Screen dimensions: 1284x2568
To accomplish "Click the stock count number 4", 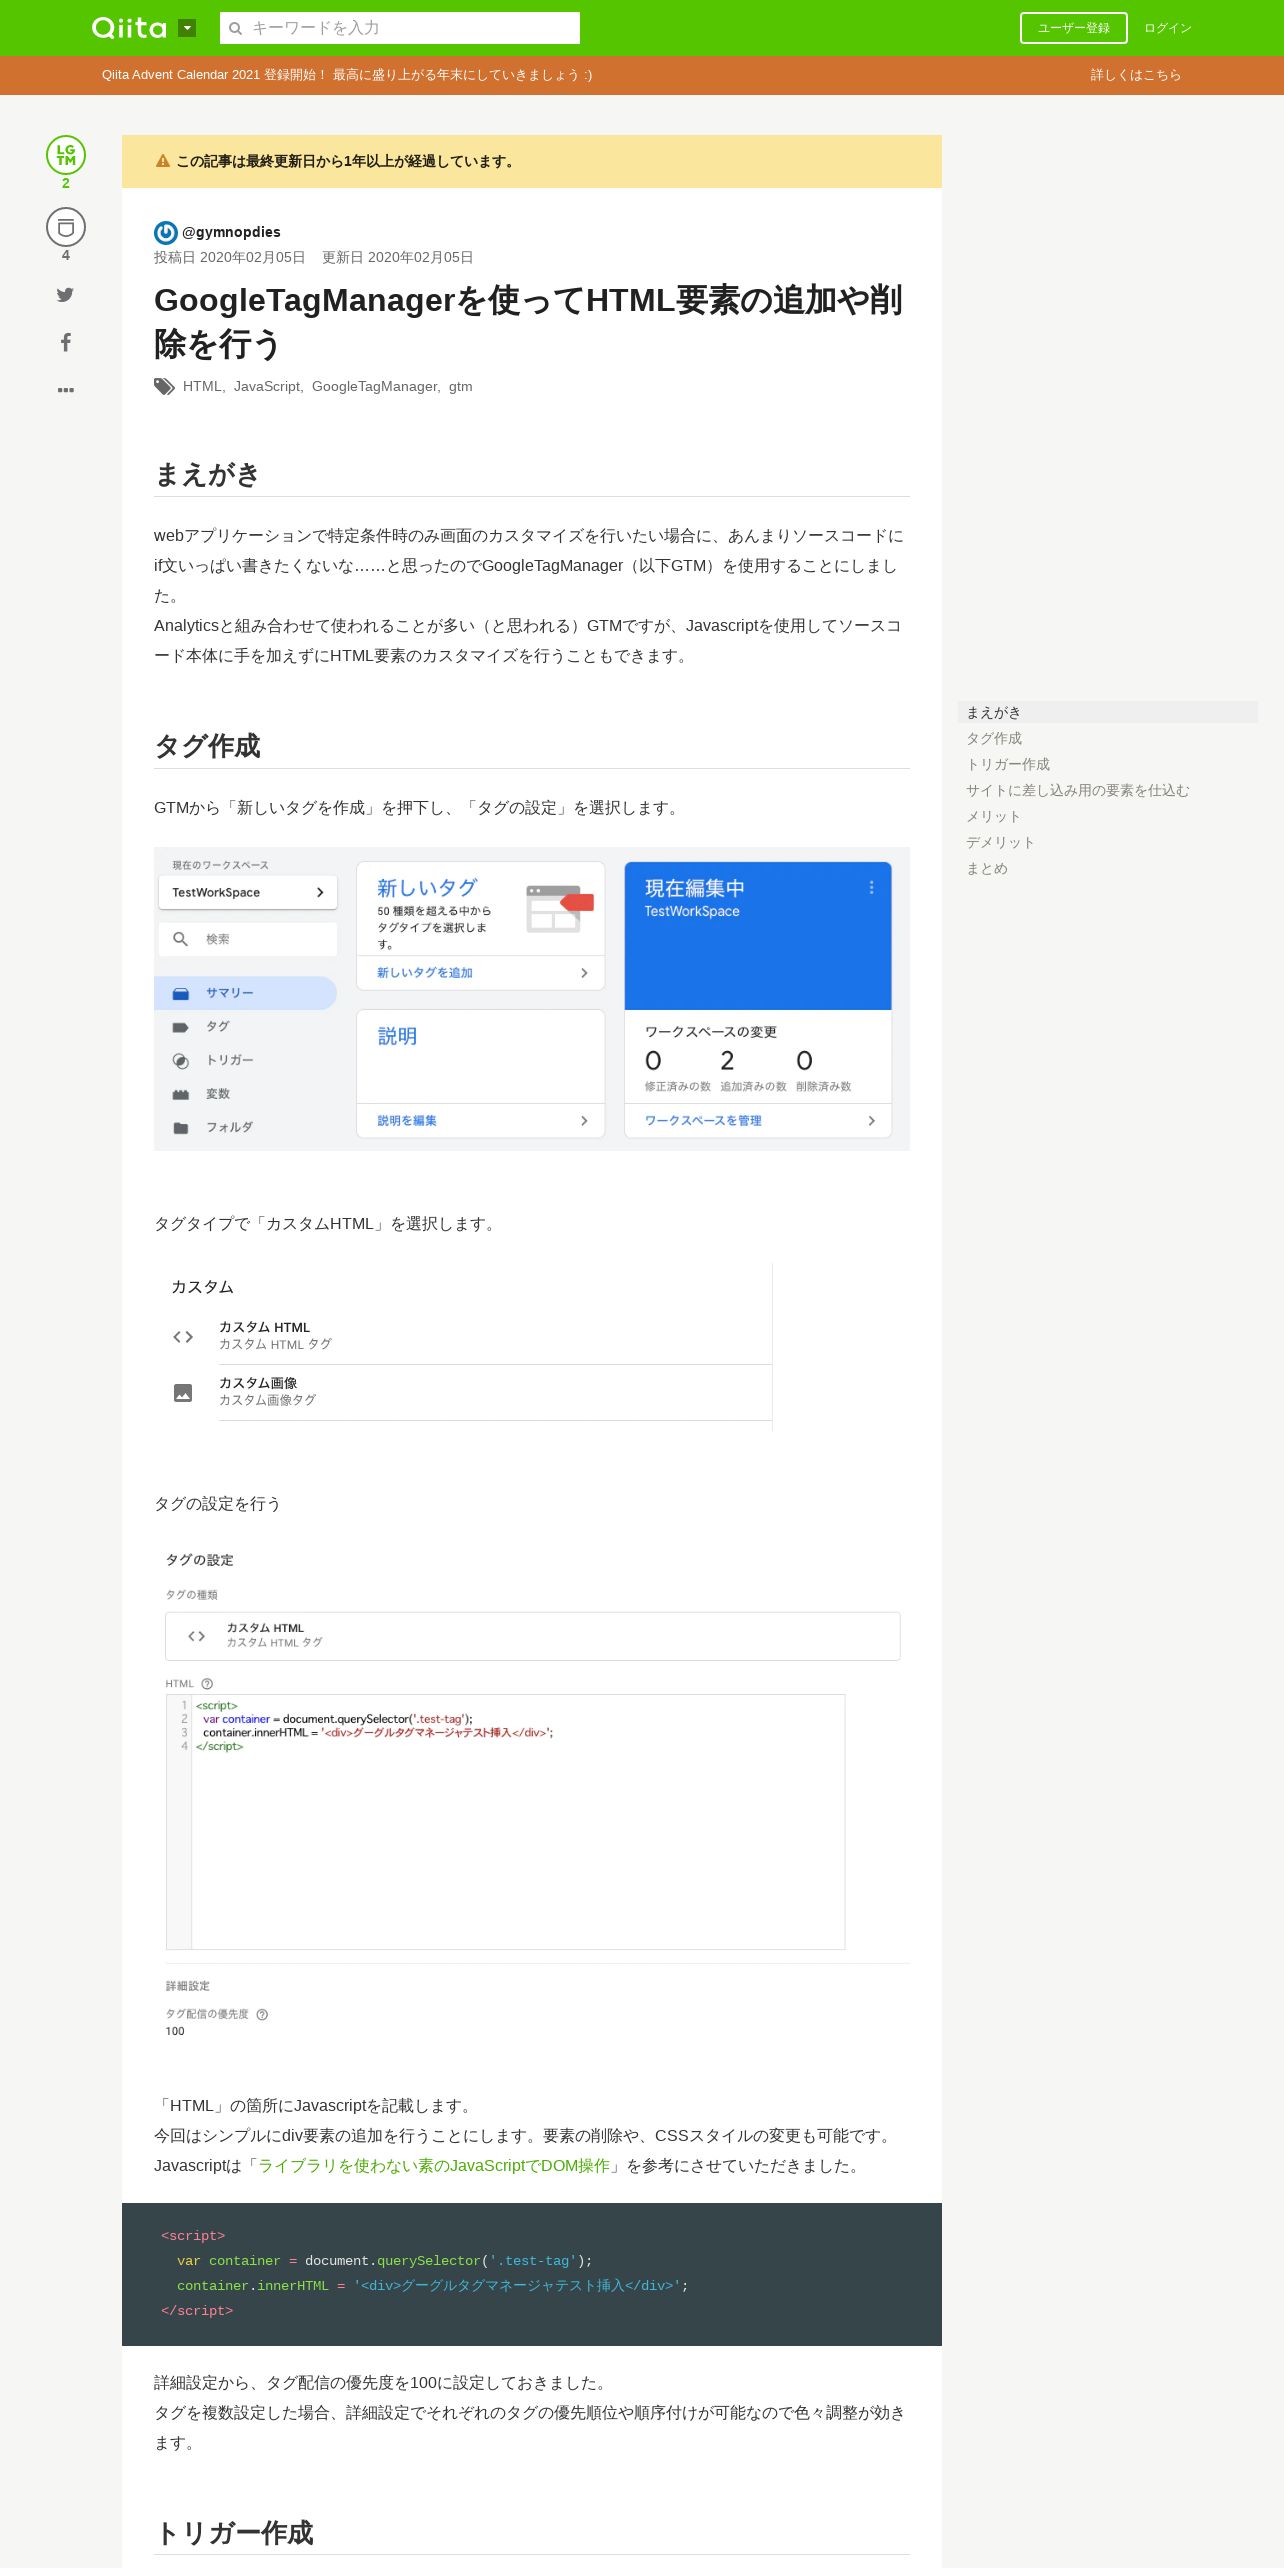I will (x=66, y=255).
